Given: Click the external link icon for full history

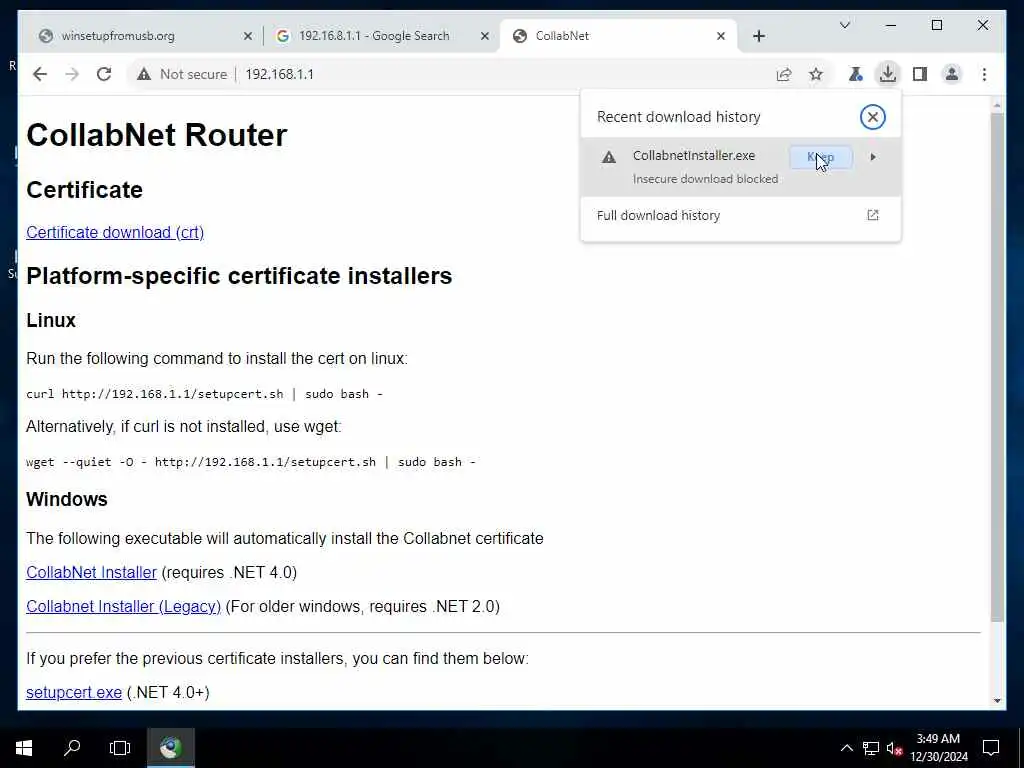Looking at the screenshot, I should click(x=872, y=215).
